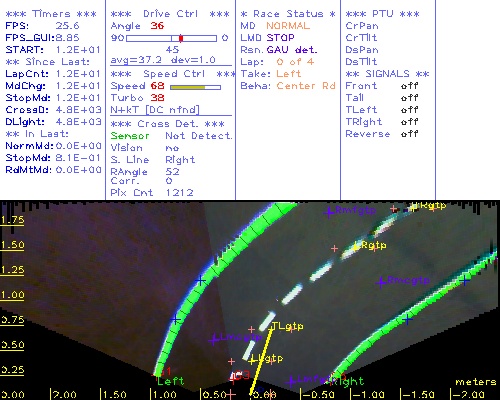Click the red marker on Angle slider
The image size is (500, 400).
tap(181, 38)
